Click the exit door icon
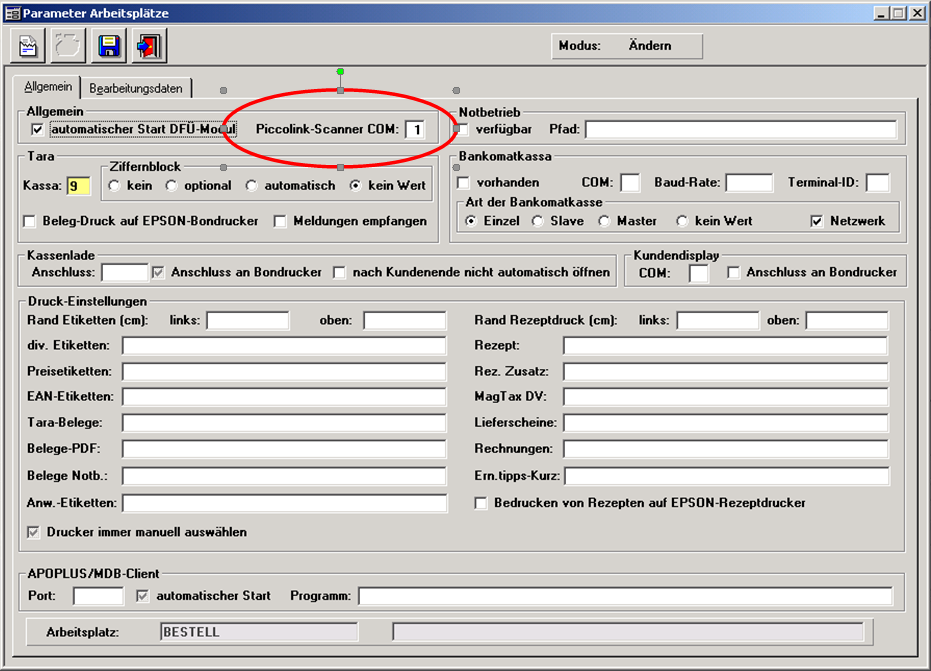The image size is (931, 671). pyautogui.click(x=148, y=46)
